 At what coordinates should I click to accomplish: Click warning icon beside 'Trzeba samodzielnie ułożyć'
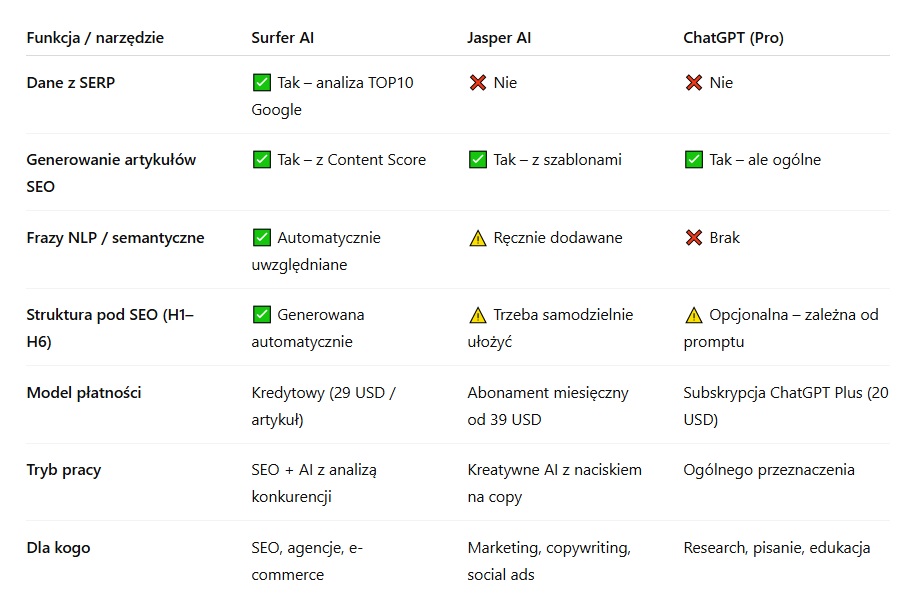pos(477,315)
